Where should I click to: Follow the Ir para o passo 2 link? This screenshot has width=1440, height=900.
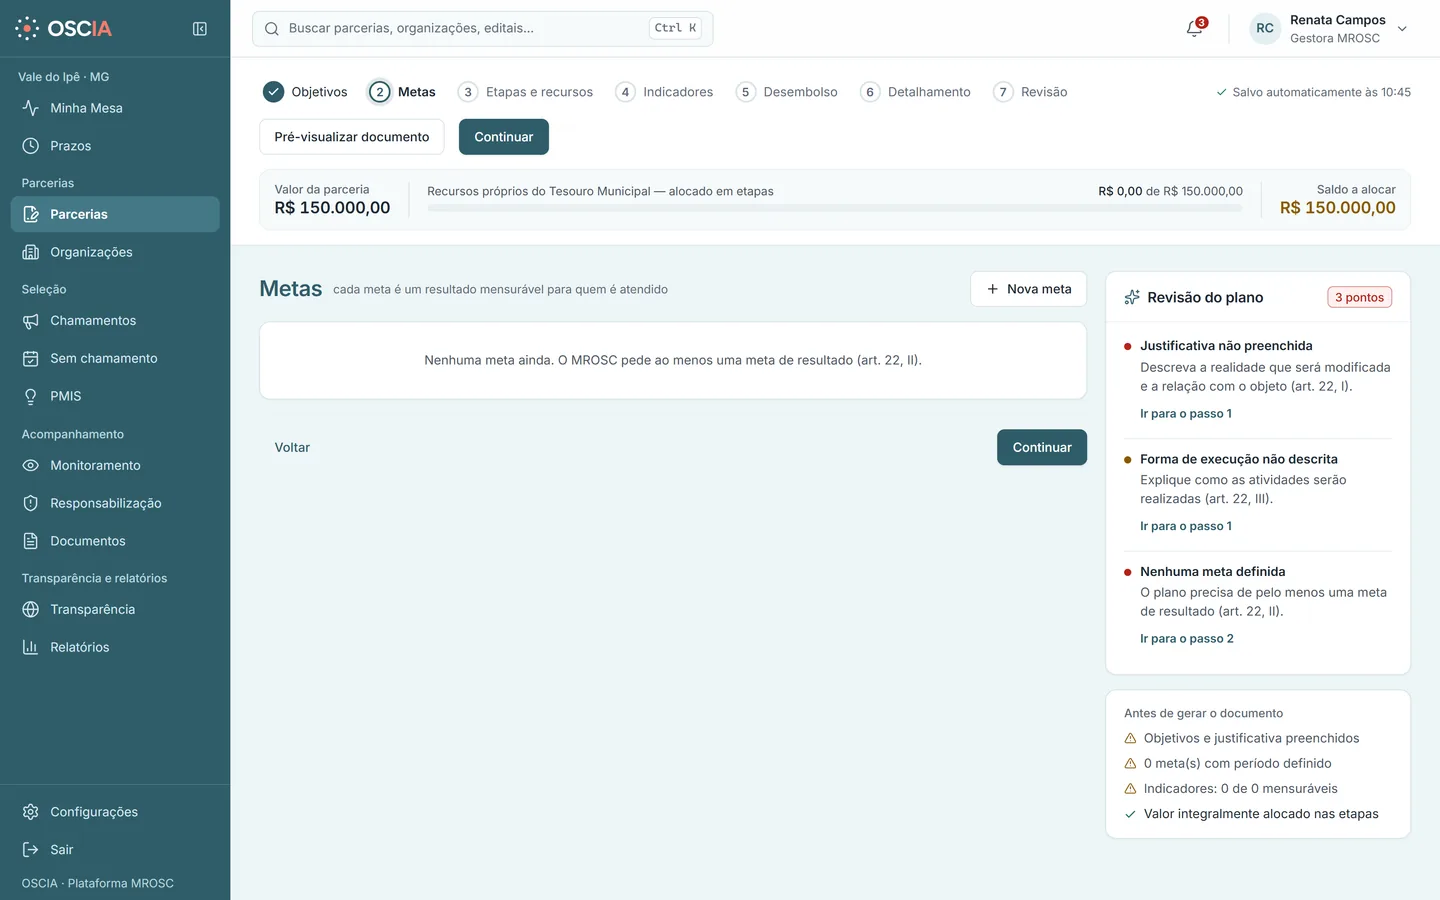[x=1187, y=639]
